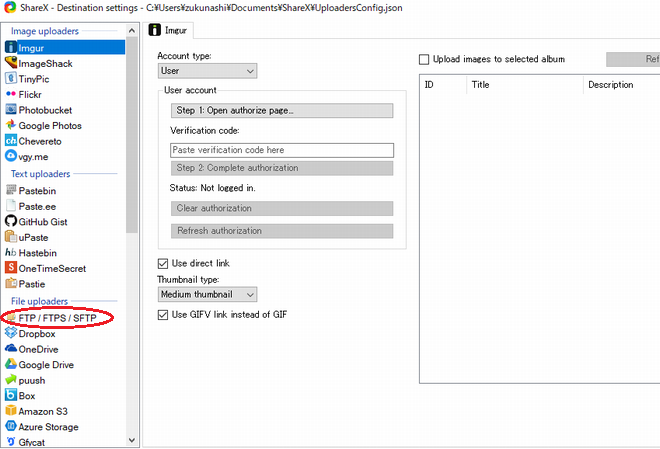Select the Paste.ee uploader icon
660x449 pixels.
click(x=11, y=206)
